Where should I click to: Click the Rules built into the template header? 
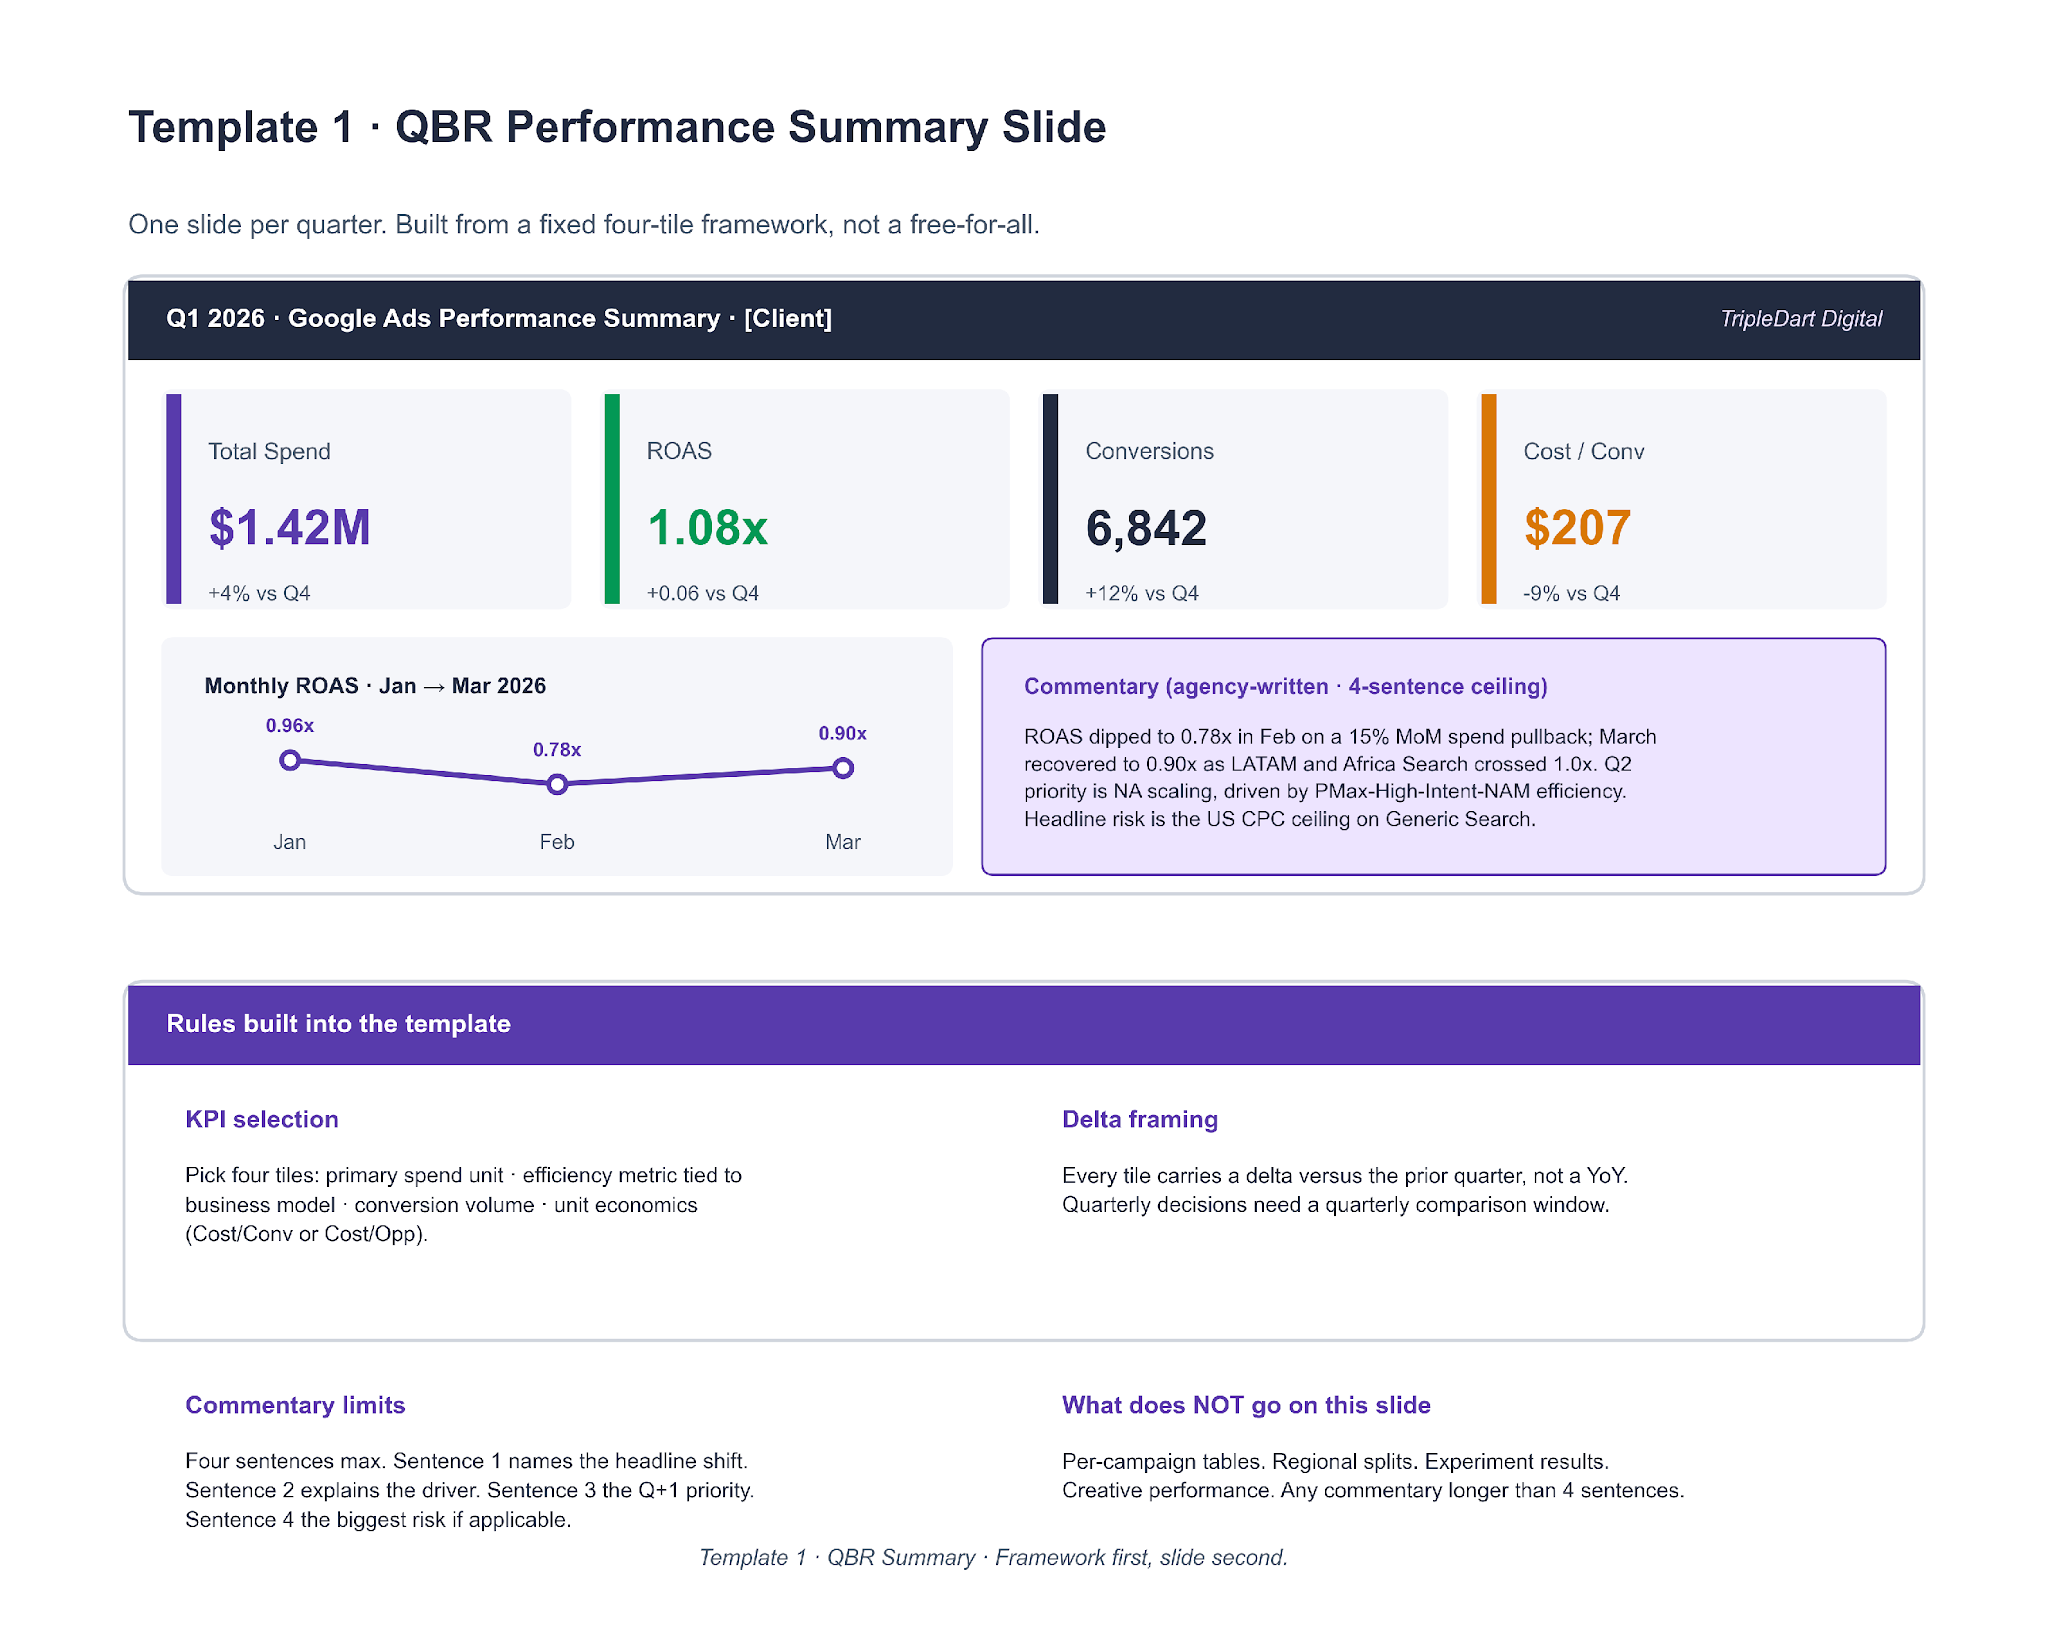[338, 1023]
